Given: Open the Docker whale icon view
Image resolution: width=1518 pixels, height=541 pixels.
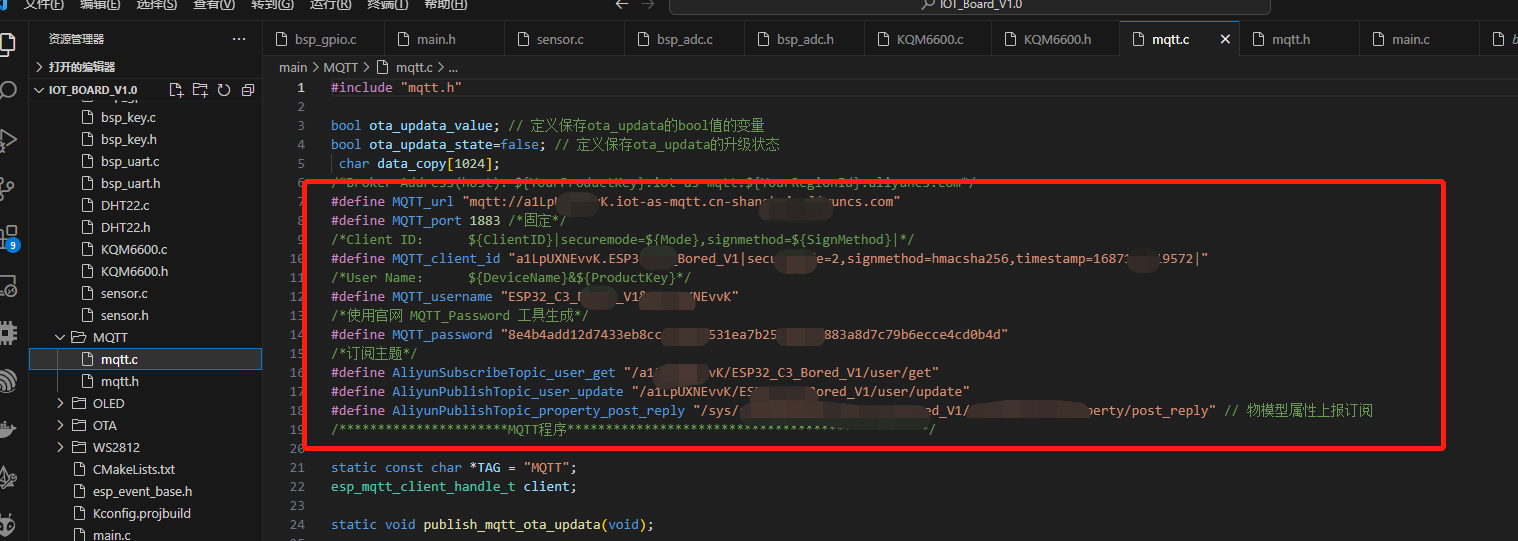Looking at the screenshot, I should pyautogui.click(x=8, y=430).
